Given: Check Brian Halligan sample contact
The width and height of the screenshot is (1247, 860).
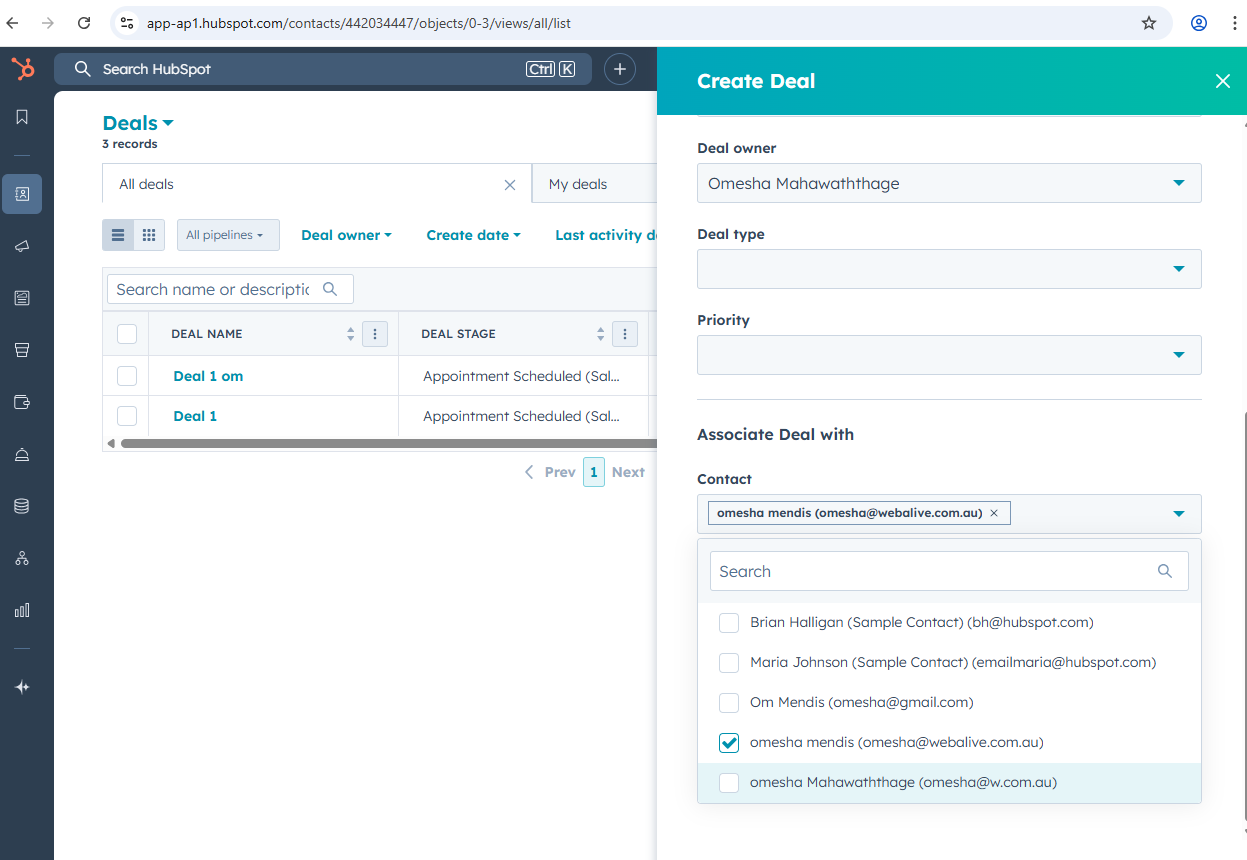Looking at the screenshot, I should 729,623.
